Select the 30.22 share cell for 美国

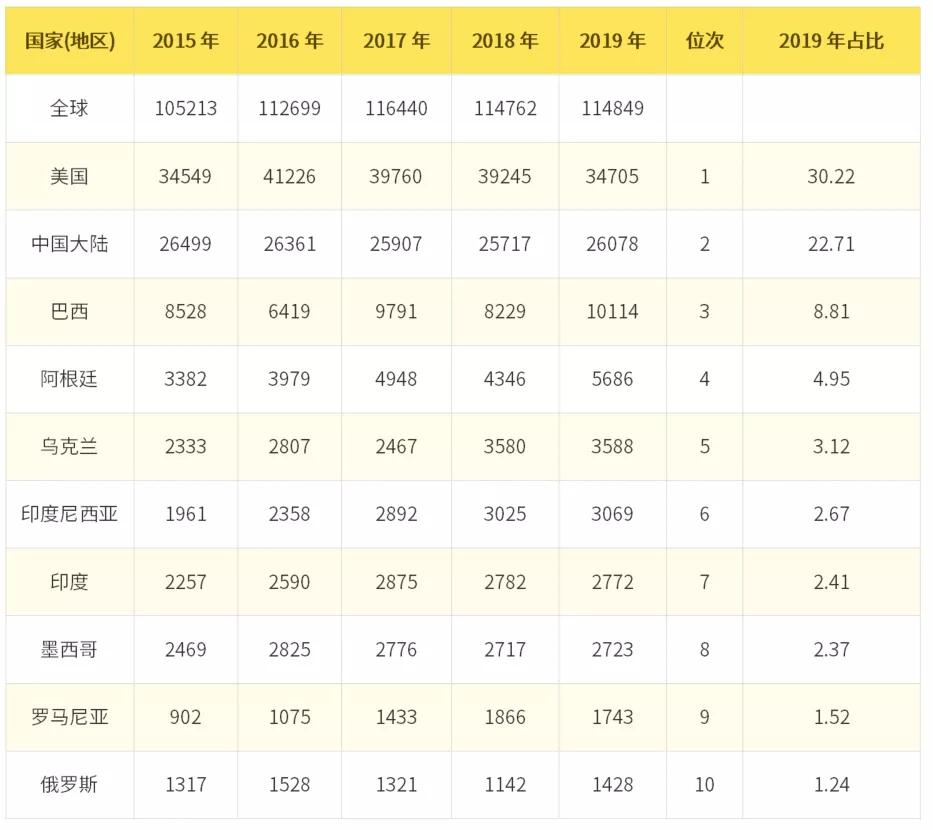click(x=831, y=176)
